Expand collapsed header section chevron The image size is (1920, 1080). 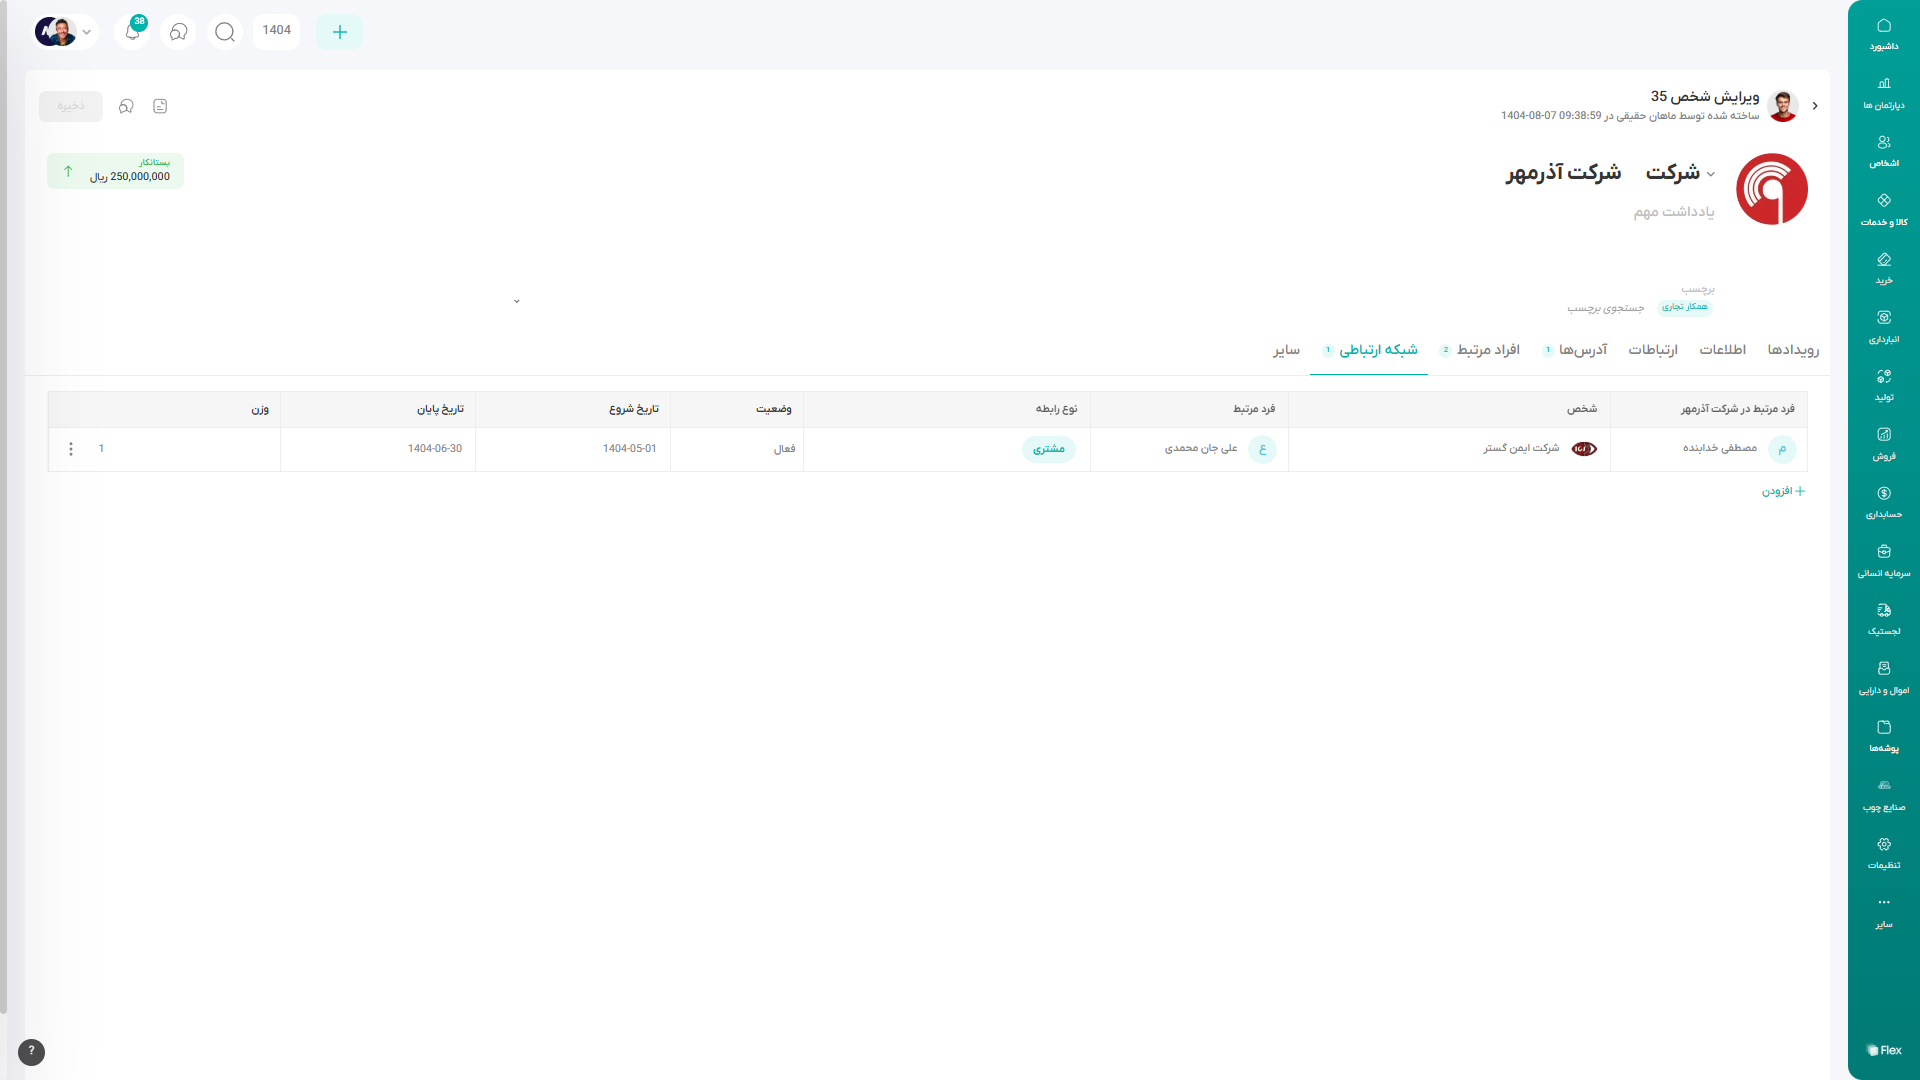pyautogui.click(x=517, y=301)
